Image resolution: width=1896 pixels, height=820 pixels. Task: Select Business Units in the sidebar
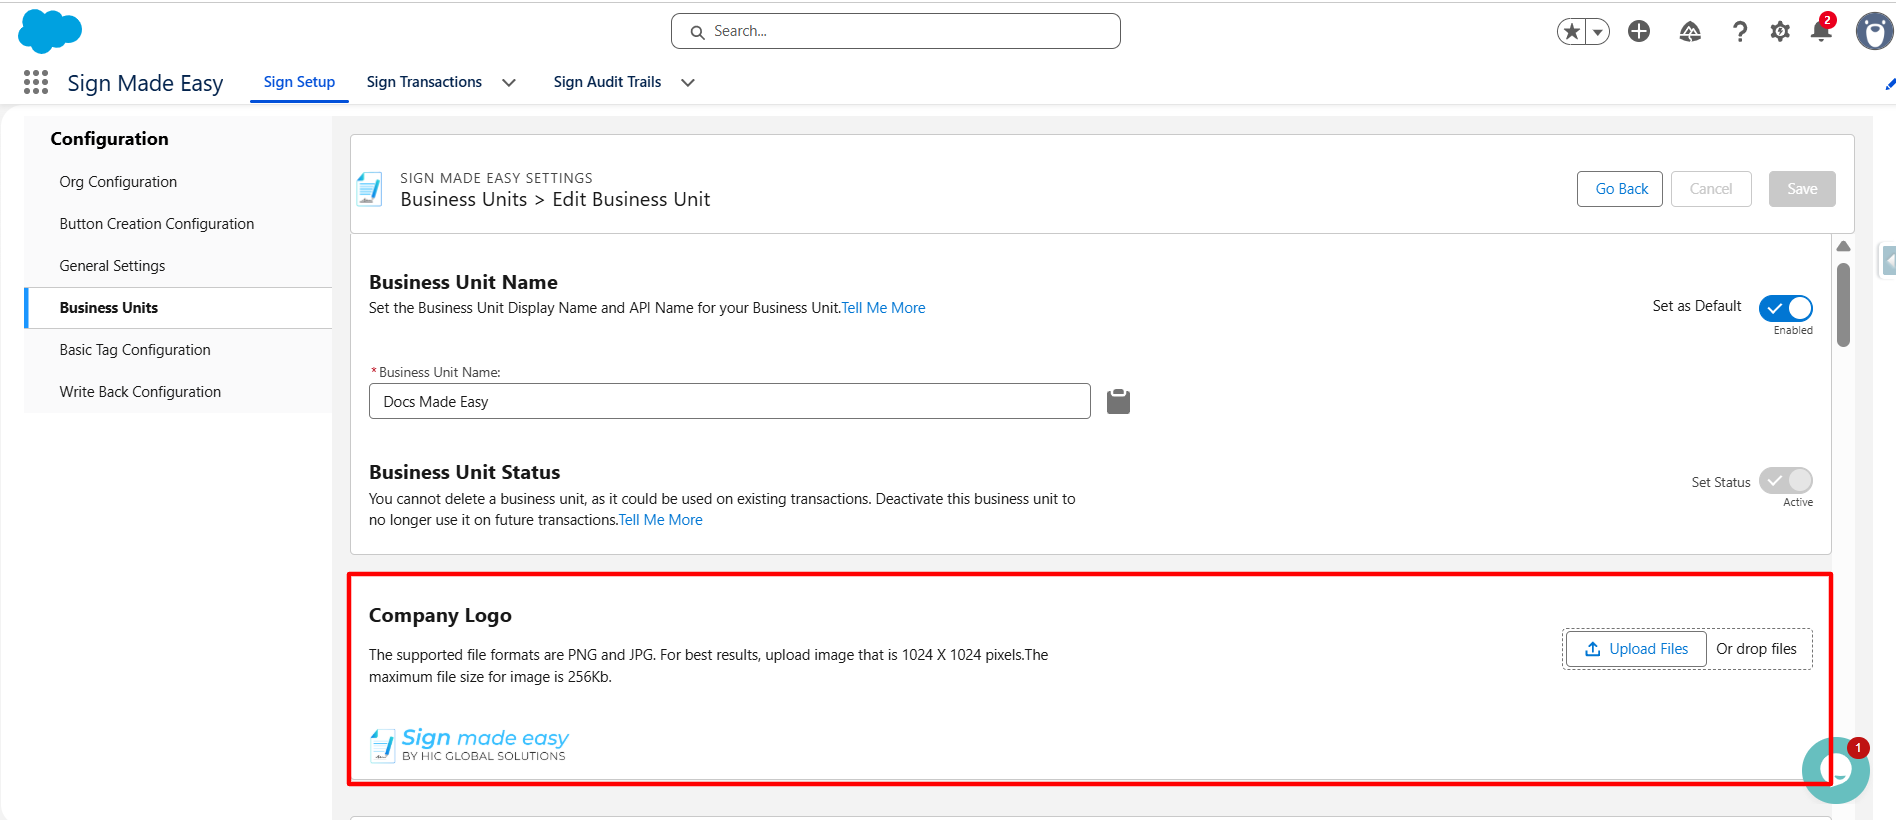178,308
